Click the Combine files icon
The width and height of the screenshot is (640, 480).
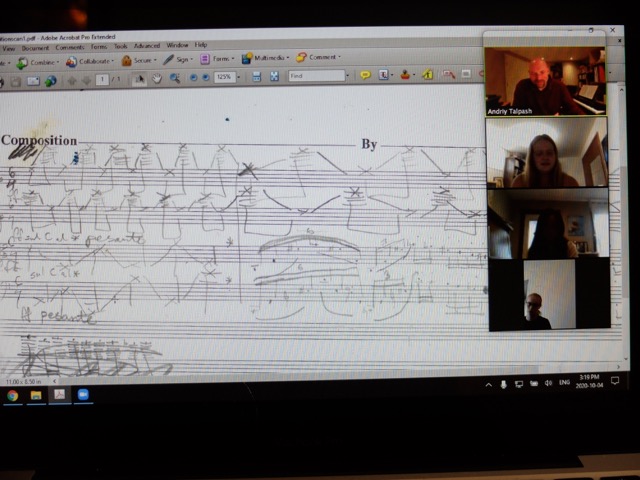click(x=21, y=63)
